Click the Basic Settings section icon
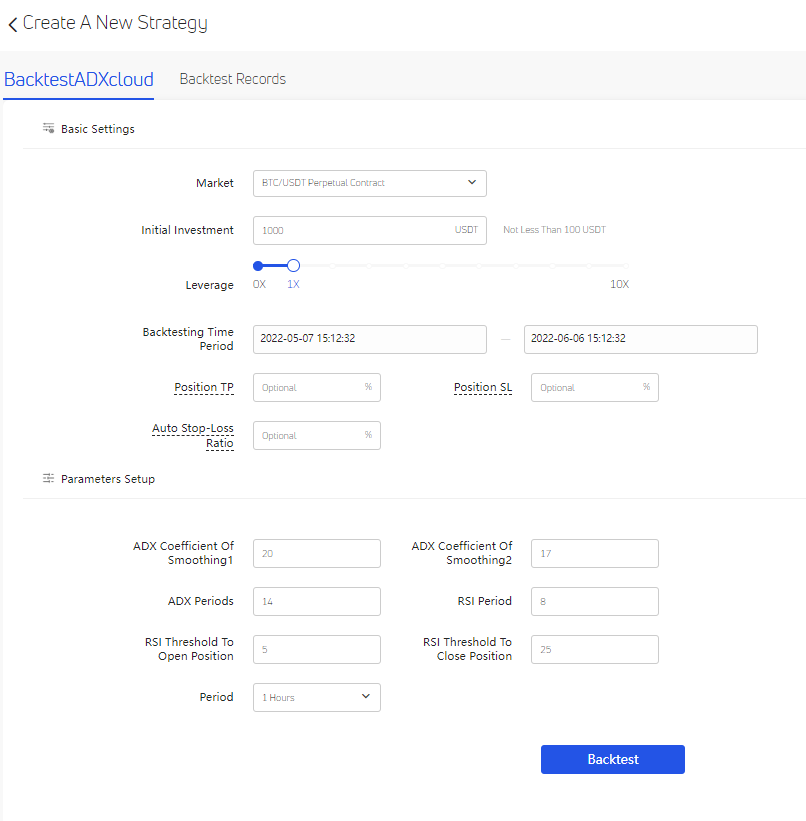This screenshot has height=821, width=806. click(48, 128)
